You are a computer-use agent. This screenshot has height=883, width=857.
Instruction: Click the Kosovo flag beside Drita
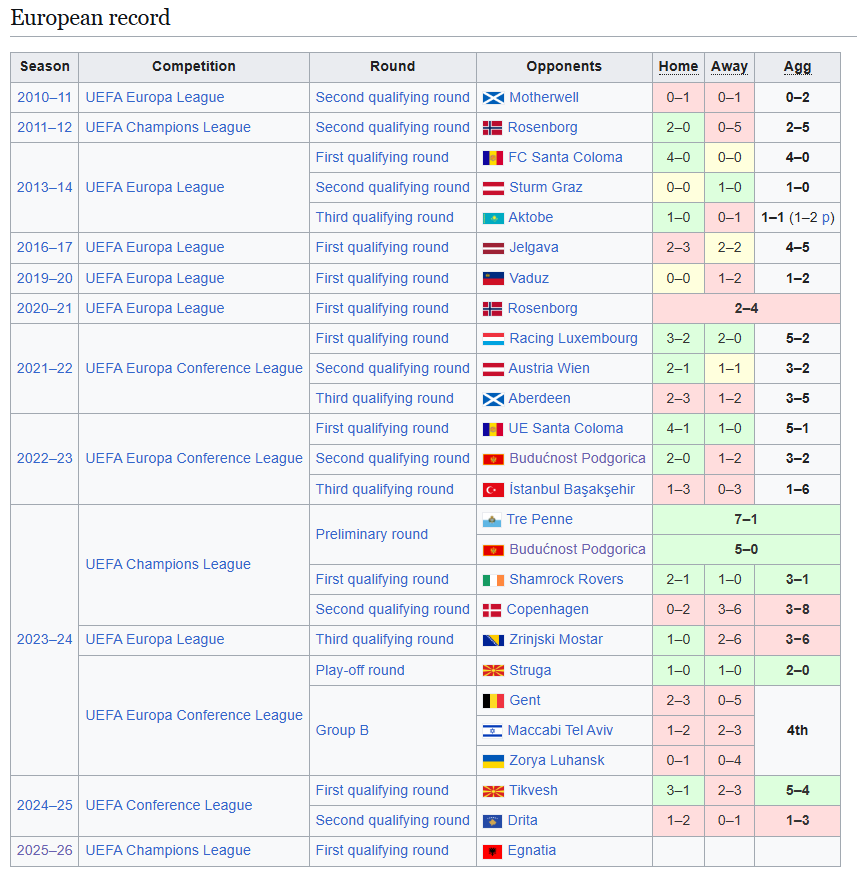[x=493, y=821]
